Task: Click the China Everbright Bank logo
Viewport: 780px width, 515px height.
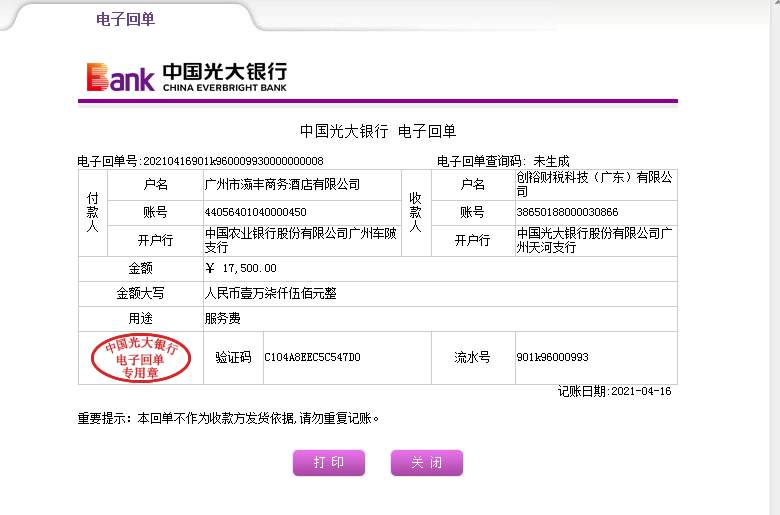Action: click(x=187, y=77)
